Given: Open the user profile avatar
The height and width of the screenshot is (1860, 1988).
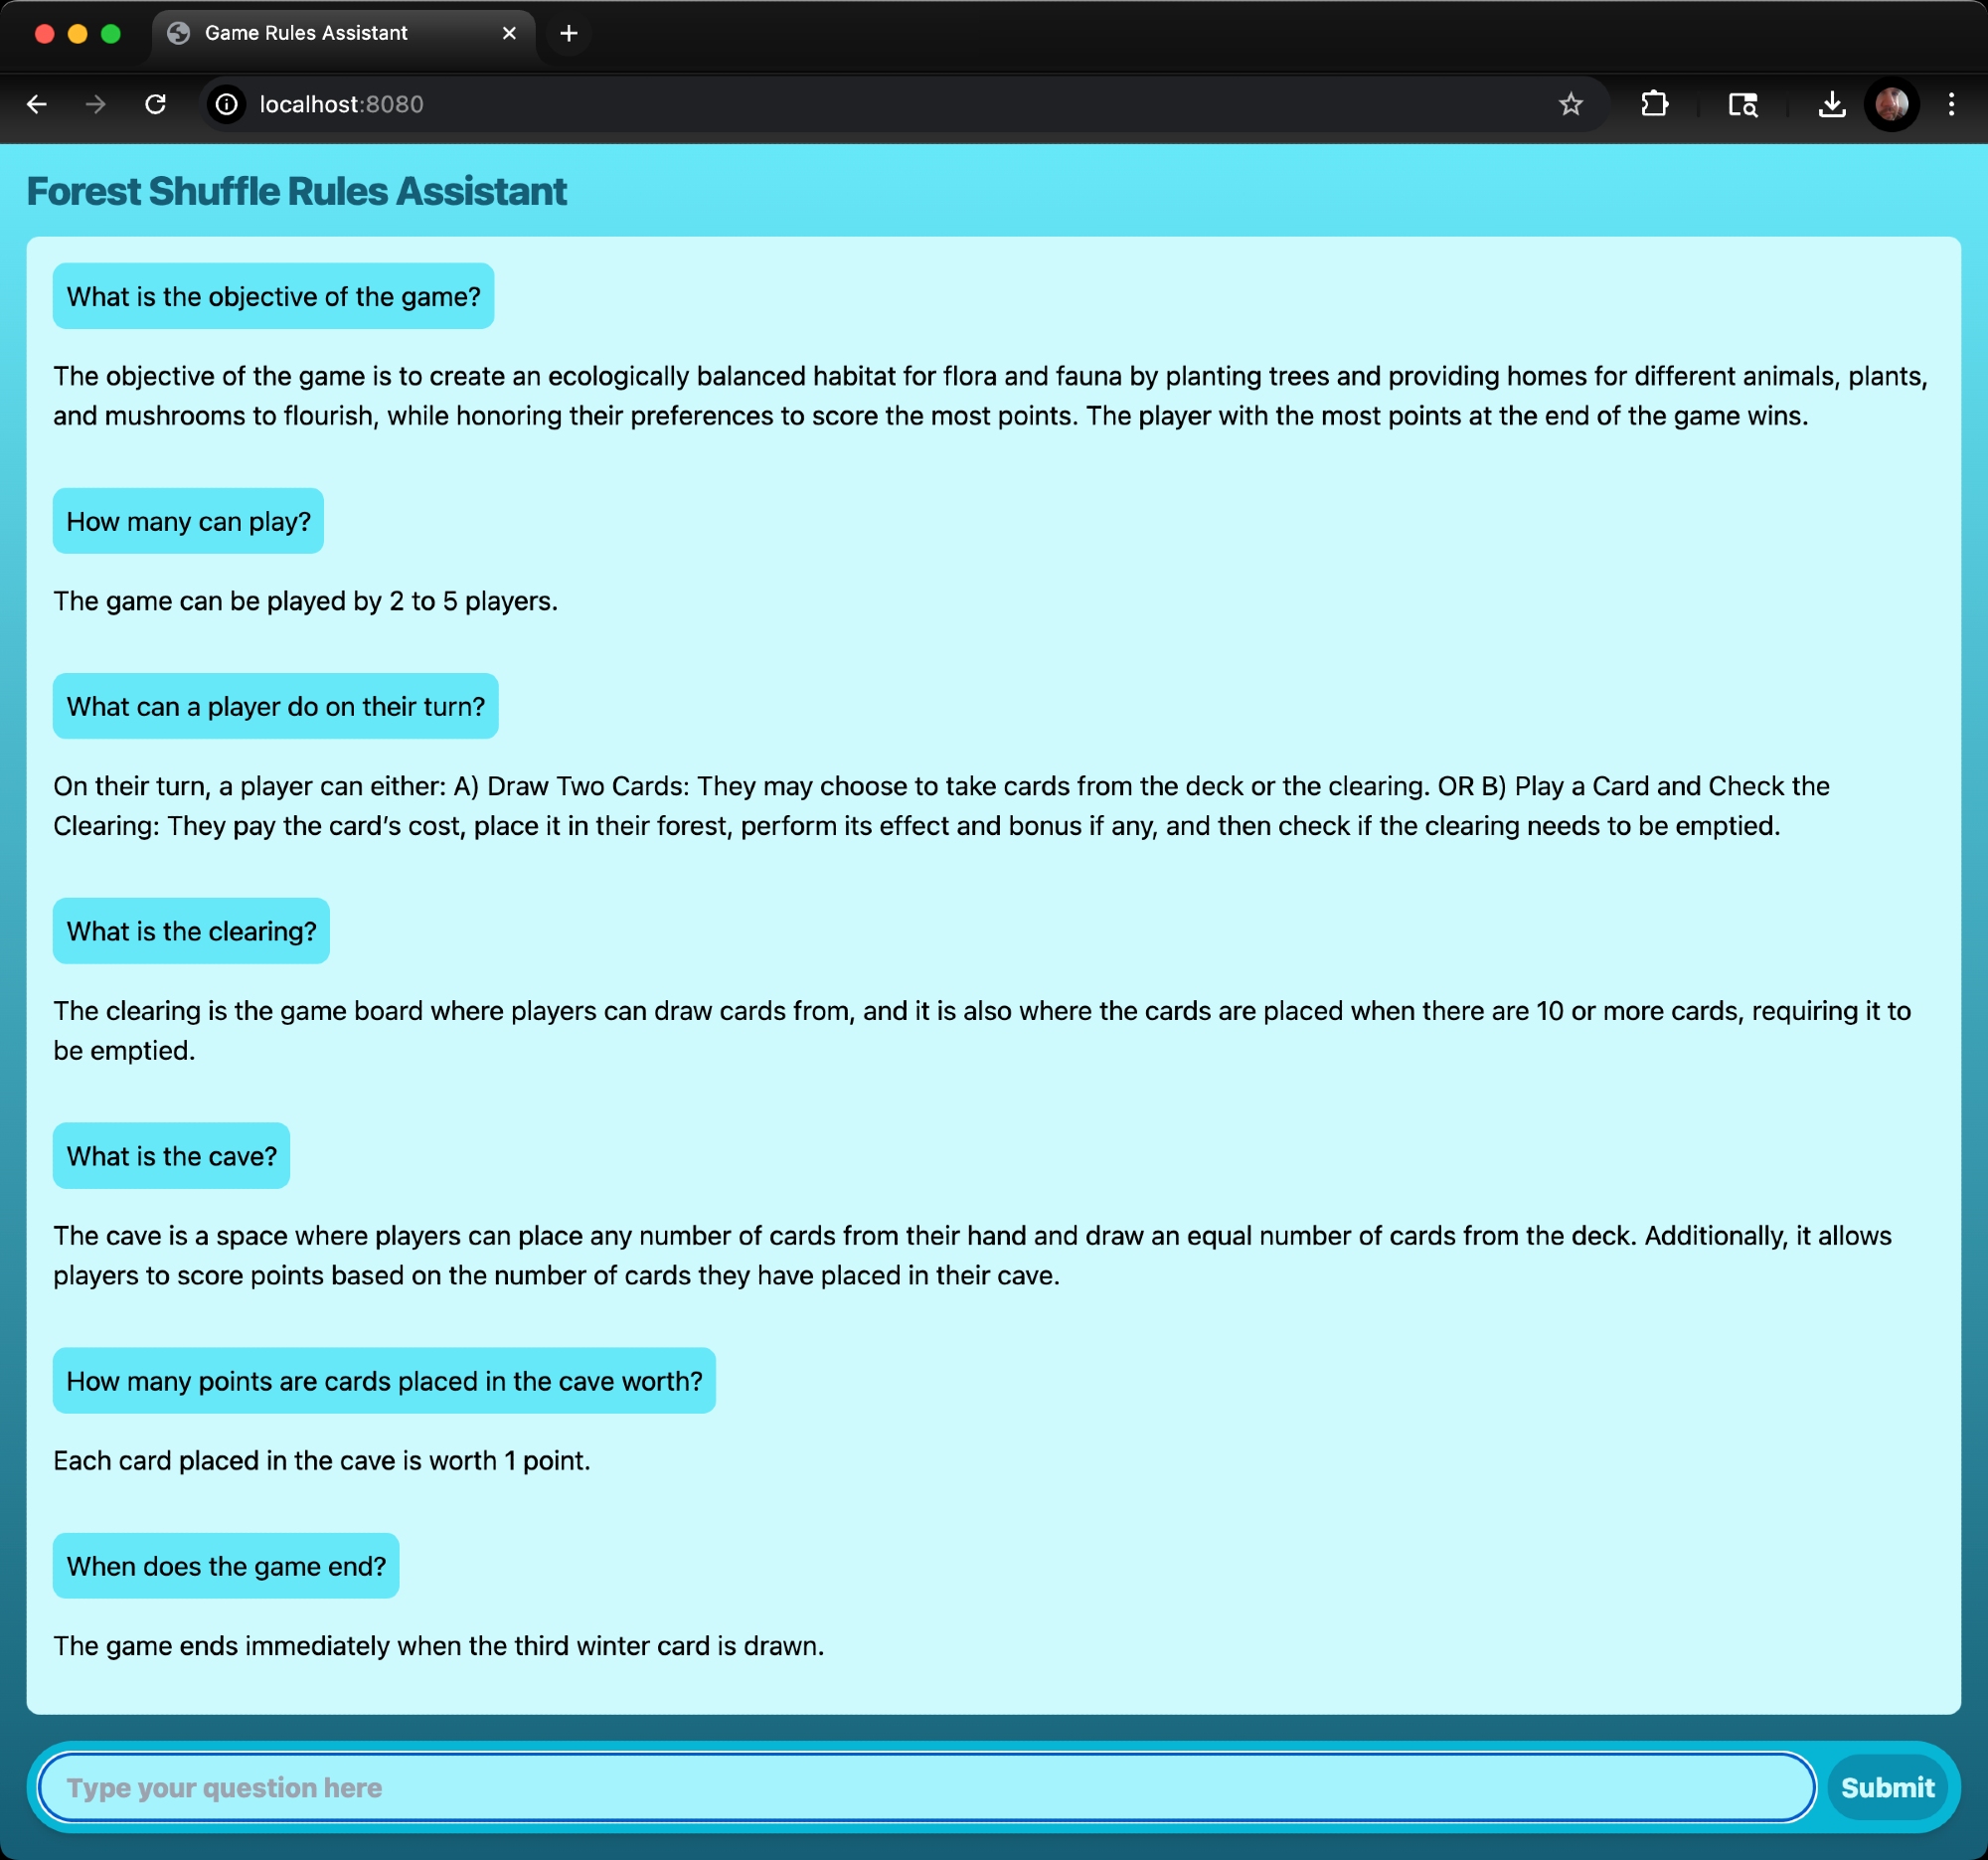Looking at the screenshot, I should point(1891,104).
